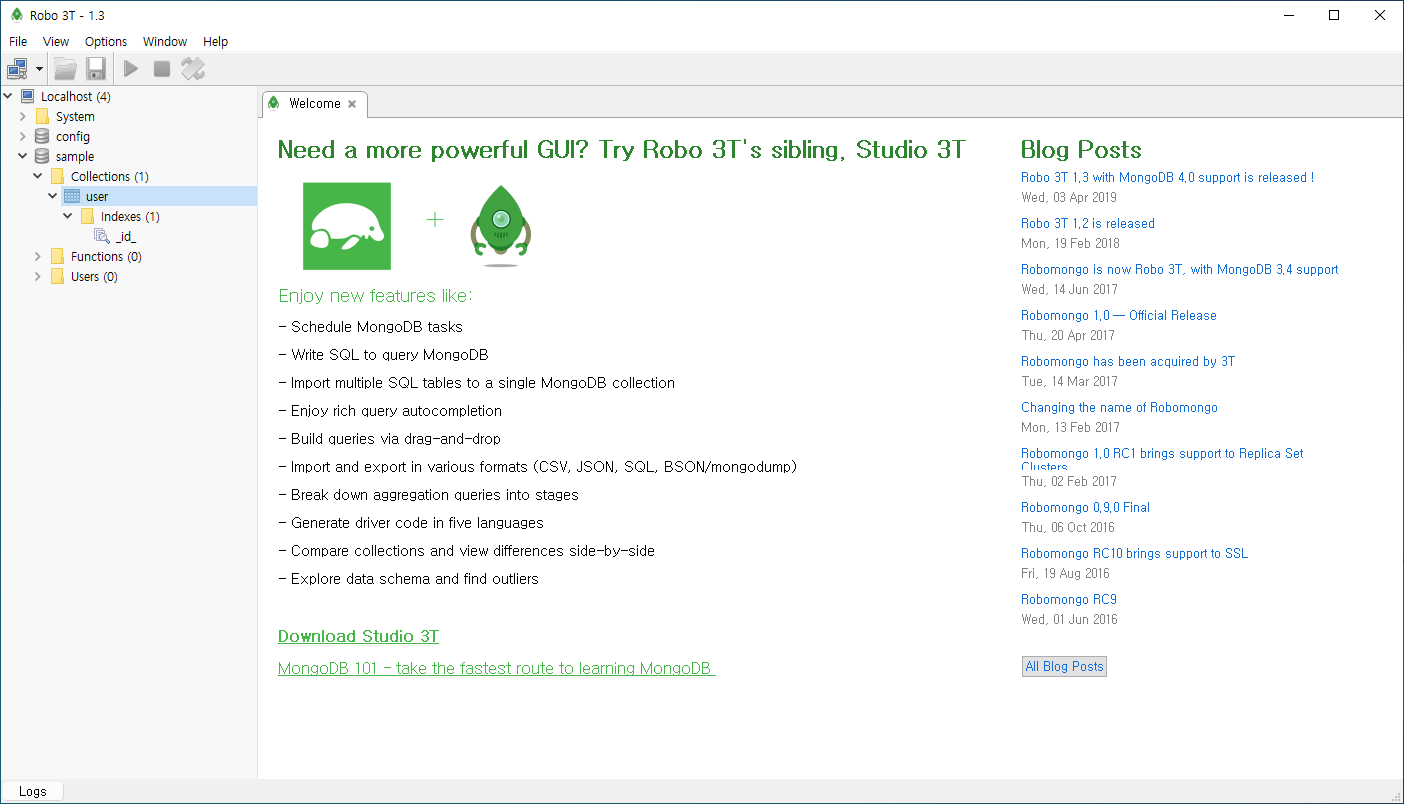
Task: Click the Functions folder icon
Action: click(x=57, y=256)
